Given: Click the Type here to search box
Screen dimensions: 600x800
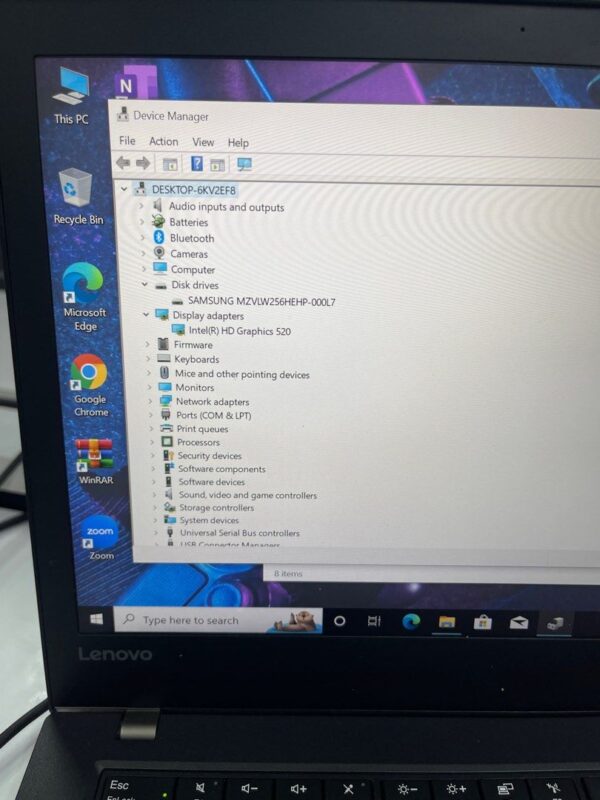Looking at the screenshot, I should click(x=218, y=620).
